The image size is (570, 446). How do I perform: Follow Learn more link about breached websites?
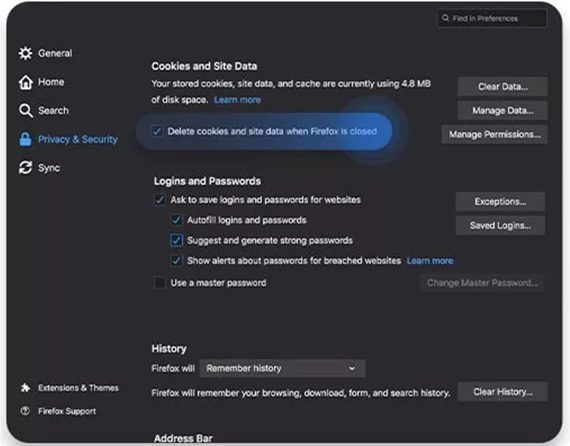point(430,261)
